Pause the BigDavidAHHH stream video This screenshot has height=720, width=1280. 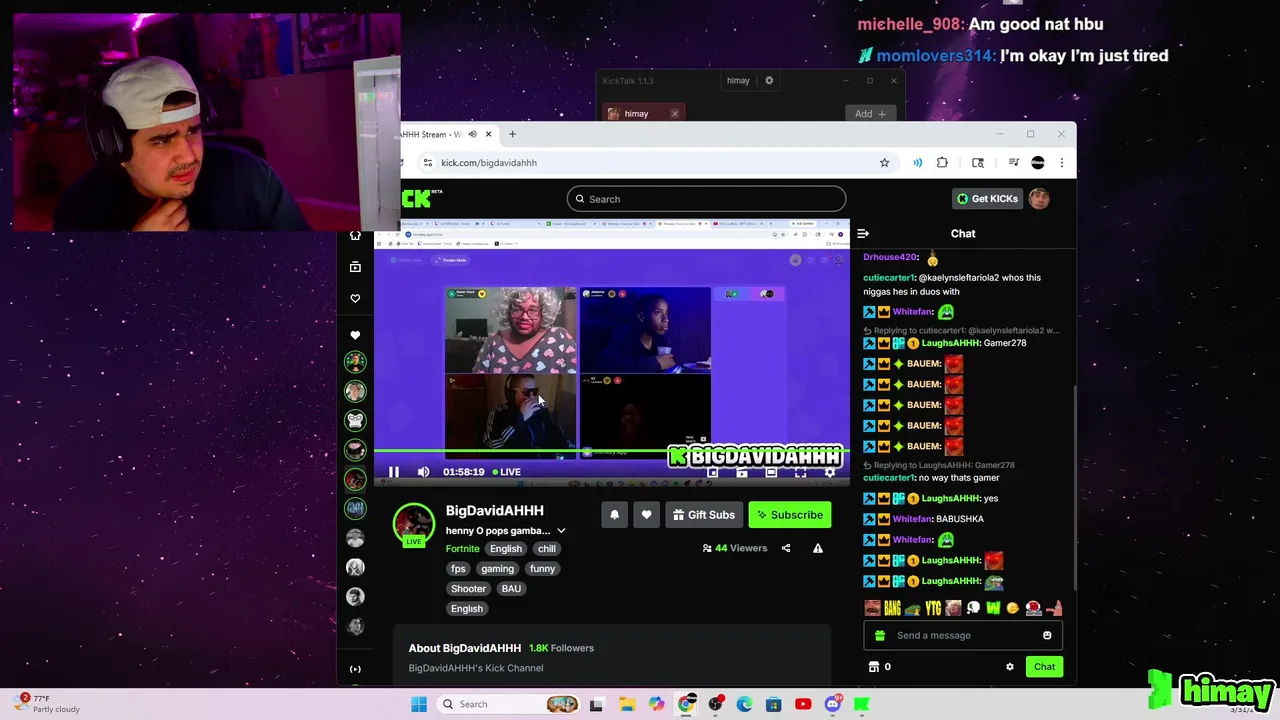[394, 472]
